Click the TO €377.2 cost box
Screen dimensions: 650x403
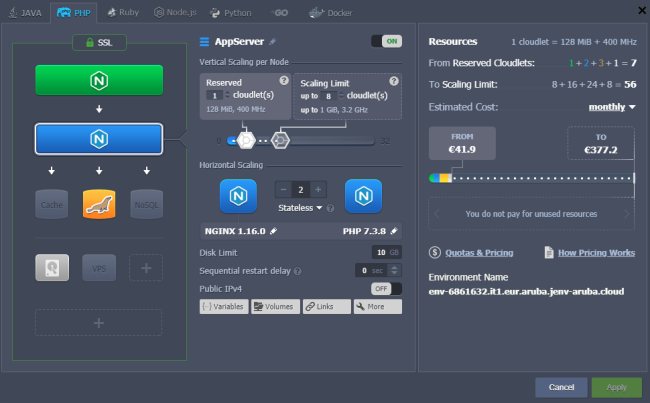point(601,143)
